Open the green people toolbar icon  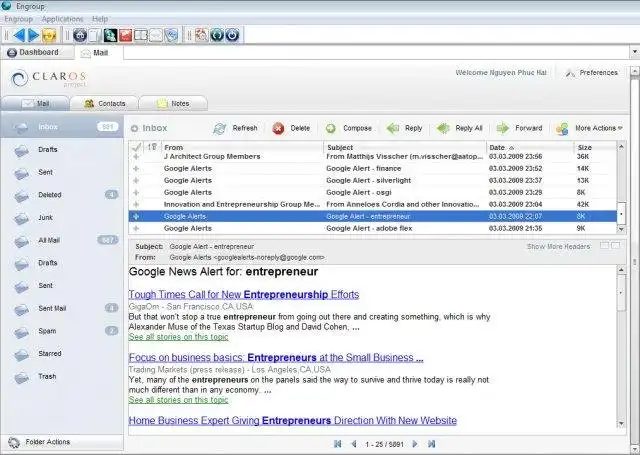[x=110, y=35]
